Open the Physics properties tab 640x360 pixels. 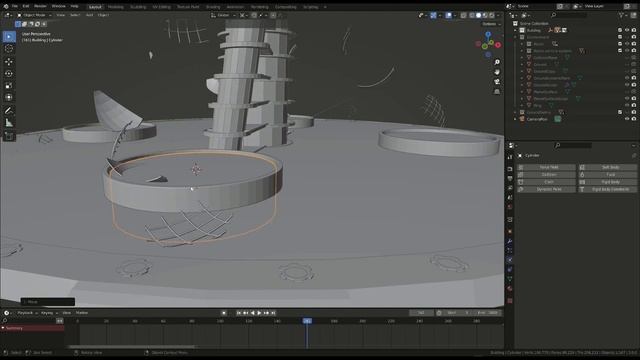[x=510, y=260]
